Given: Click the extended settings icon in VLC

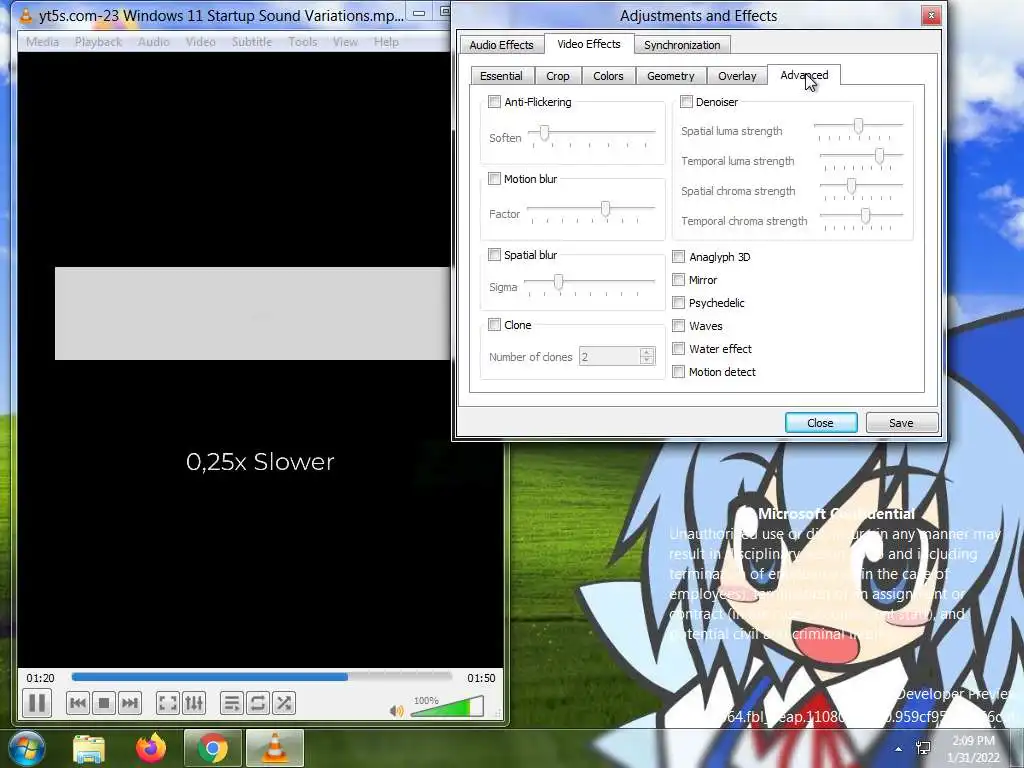Looking at the screenshot, I should (x=194, y=703).
